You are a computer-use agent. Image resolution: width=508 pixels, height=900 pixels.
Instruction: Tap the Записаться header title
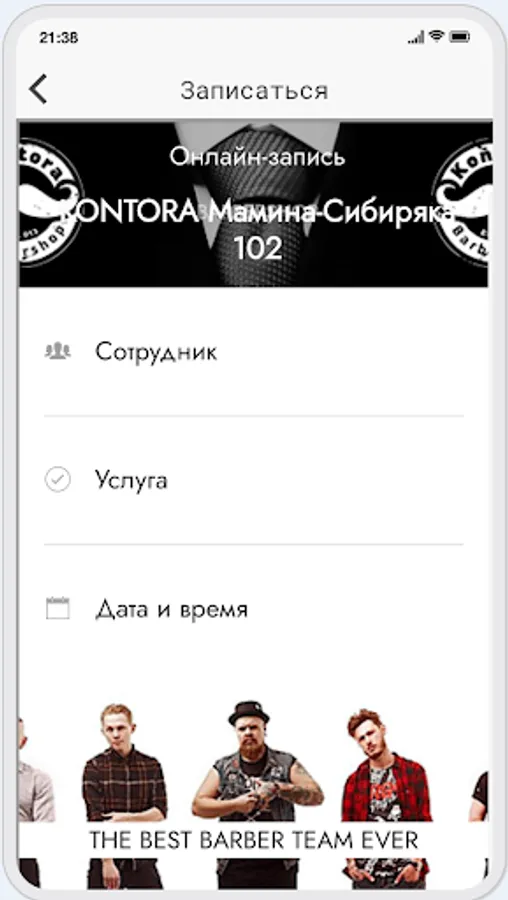tap(254, 90)
